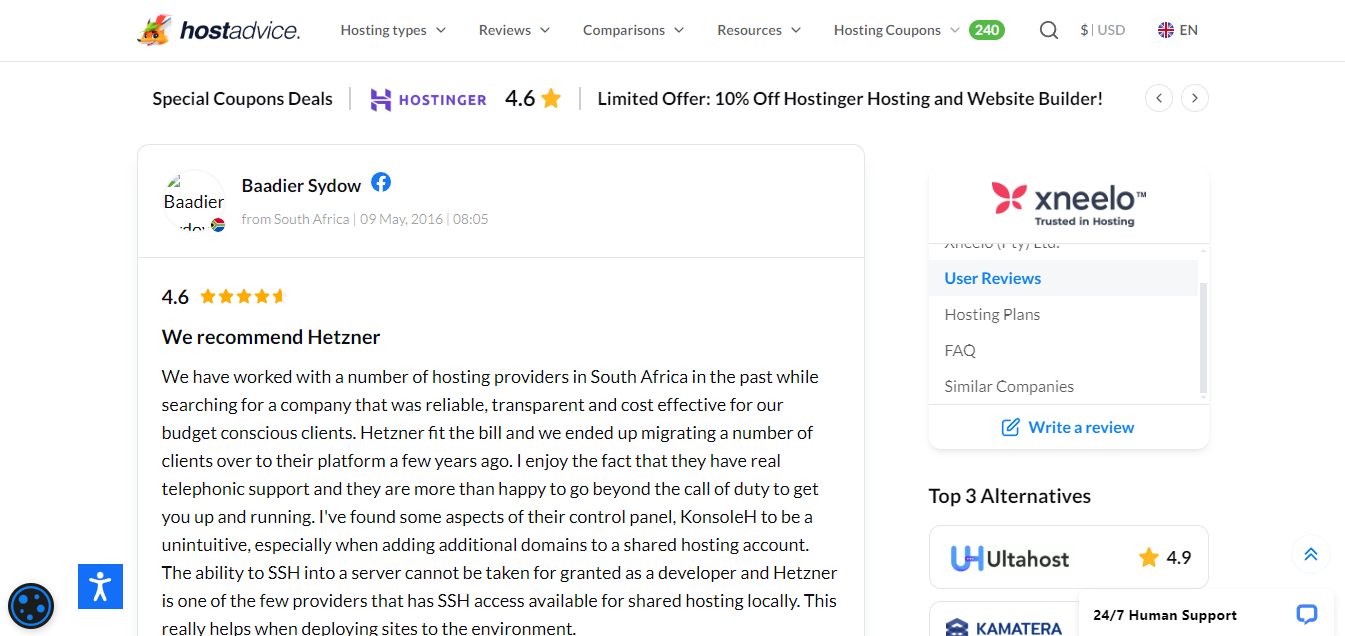
Task: Click the star beside Ultahost 4.9 rating
Action: pos(1149,557)
